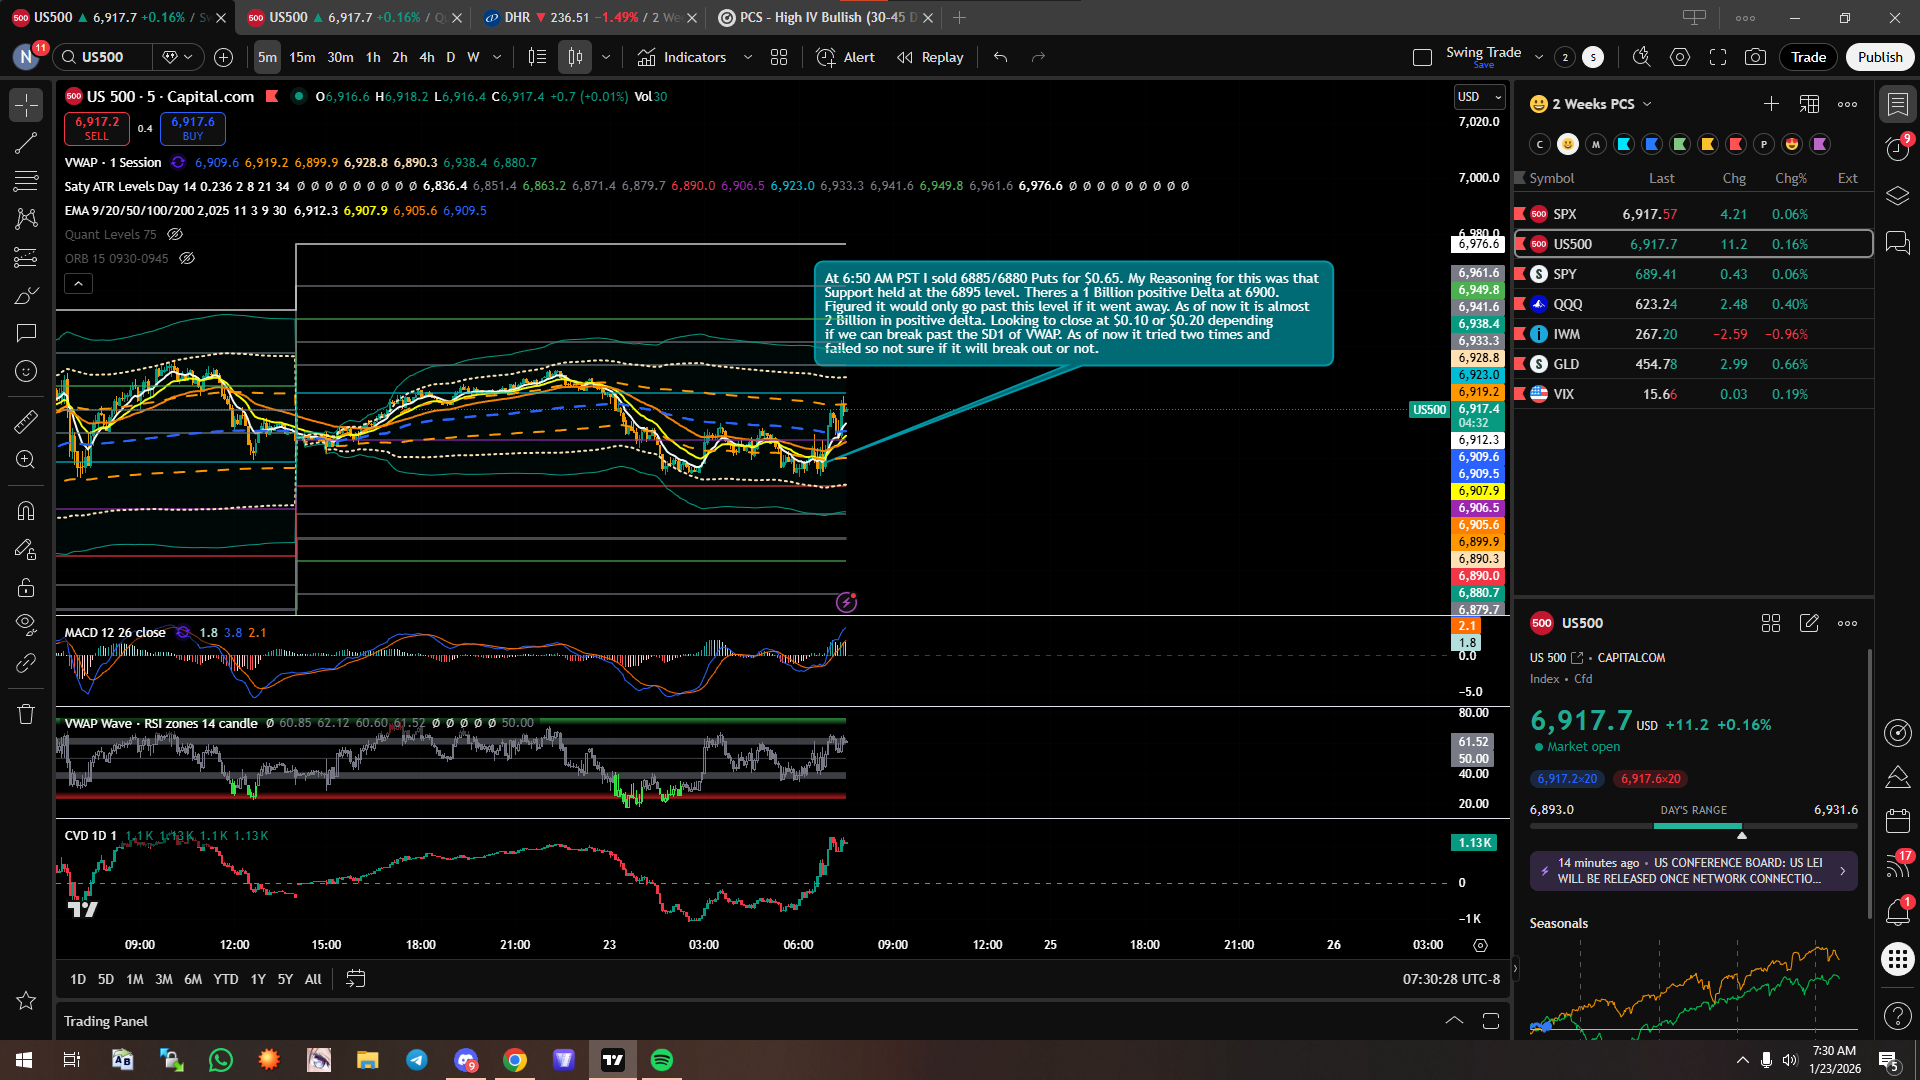
Task: Show the hidden ORB 15 indicator
Action: click(x=187, y=258)
